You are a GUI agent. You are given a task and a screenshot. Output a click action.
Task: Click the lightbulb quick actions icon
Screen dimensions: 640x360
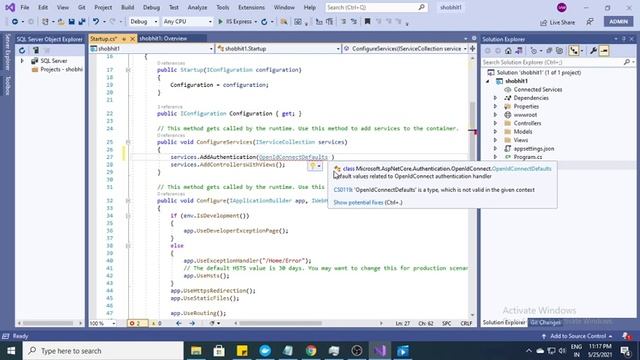pos(313,166)
